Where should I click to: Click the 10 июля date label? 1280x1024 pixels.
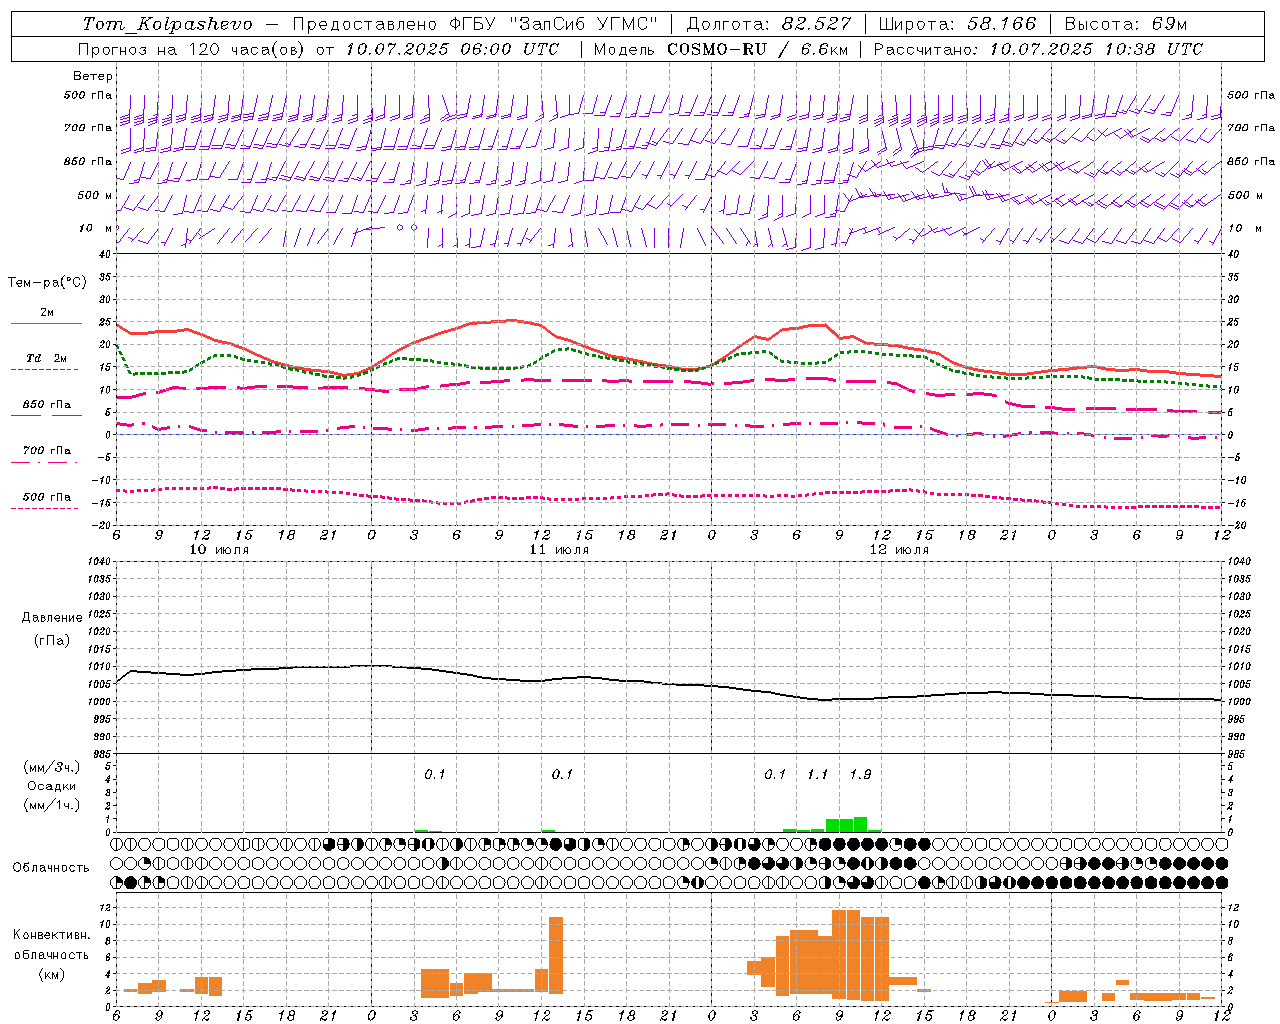[x=219, y=550]
